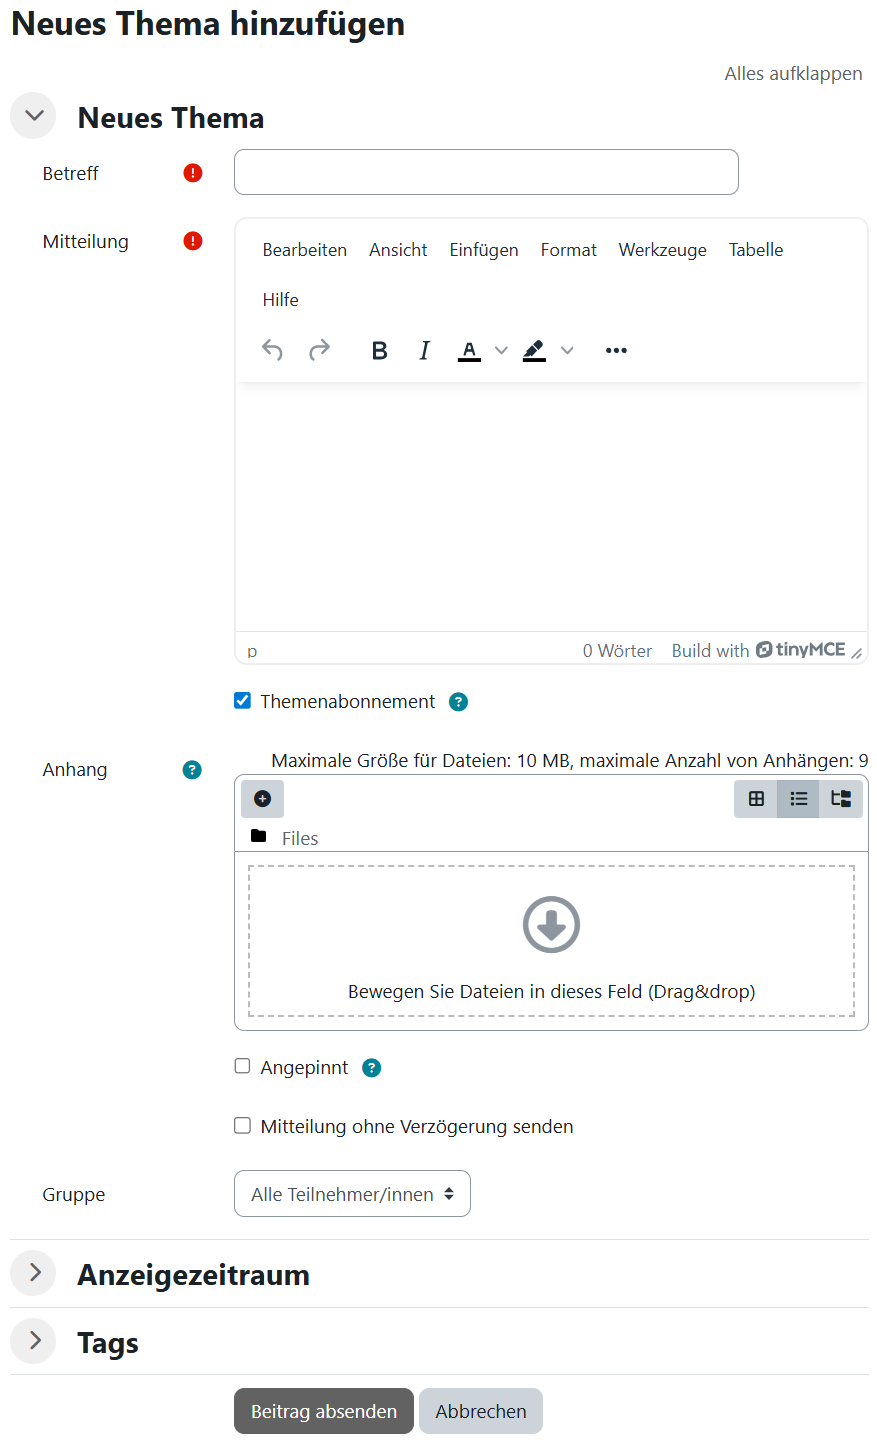This screenshot has width=877, height=1441.
Task: Click the undo arrow in editor toolbar
Action: [x=272, y=350]
